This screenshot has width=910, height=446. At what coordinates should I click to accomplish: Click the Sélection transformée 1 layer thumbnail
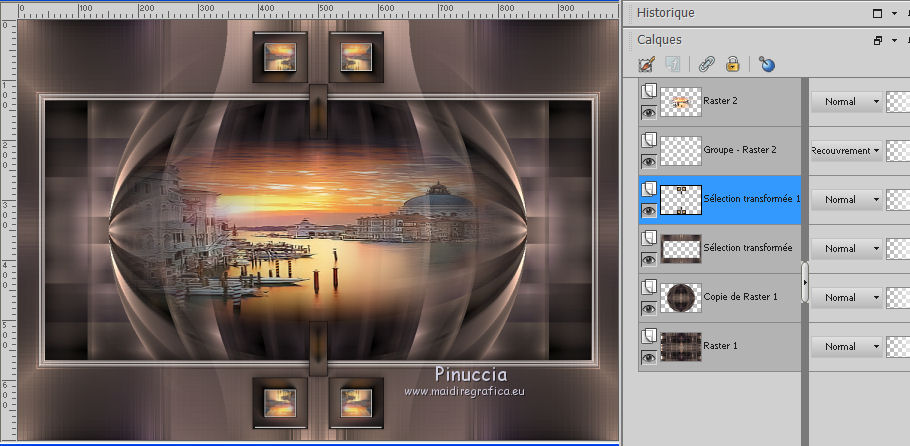(x=680, y=199)
